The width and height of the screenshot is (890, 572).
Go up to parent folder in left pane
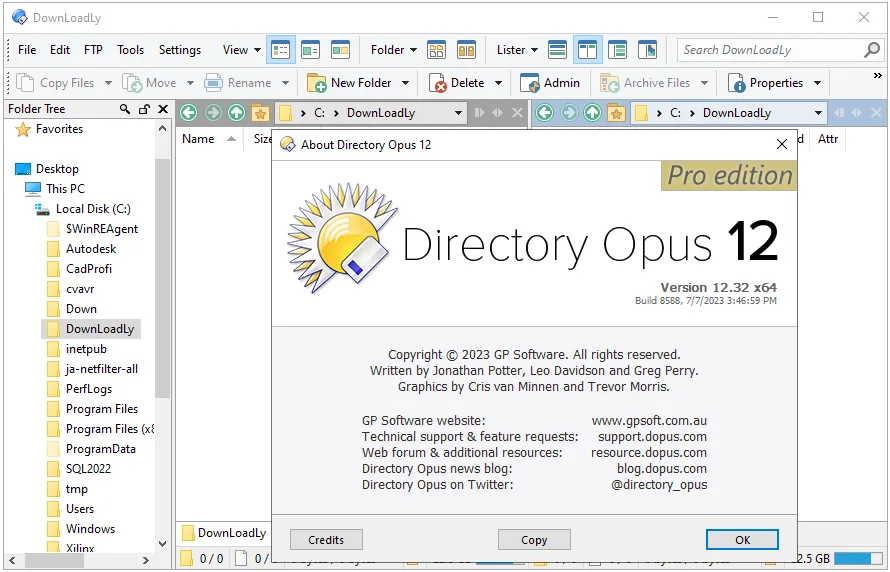236,113
